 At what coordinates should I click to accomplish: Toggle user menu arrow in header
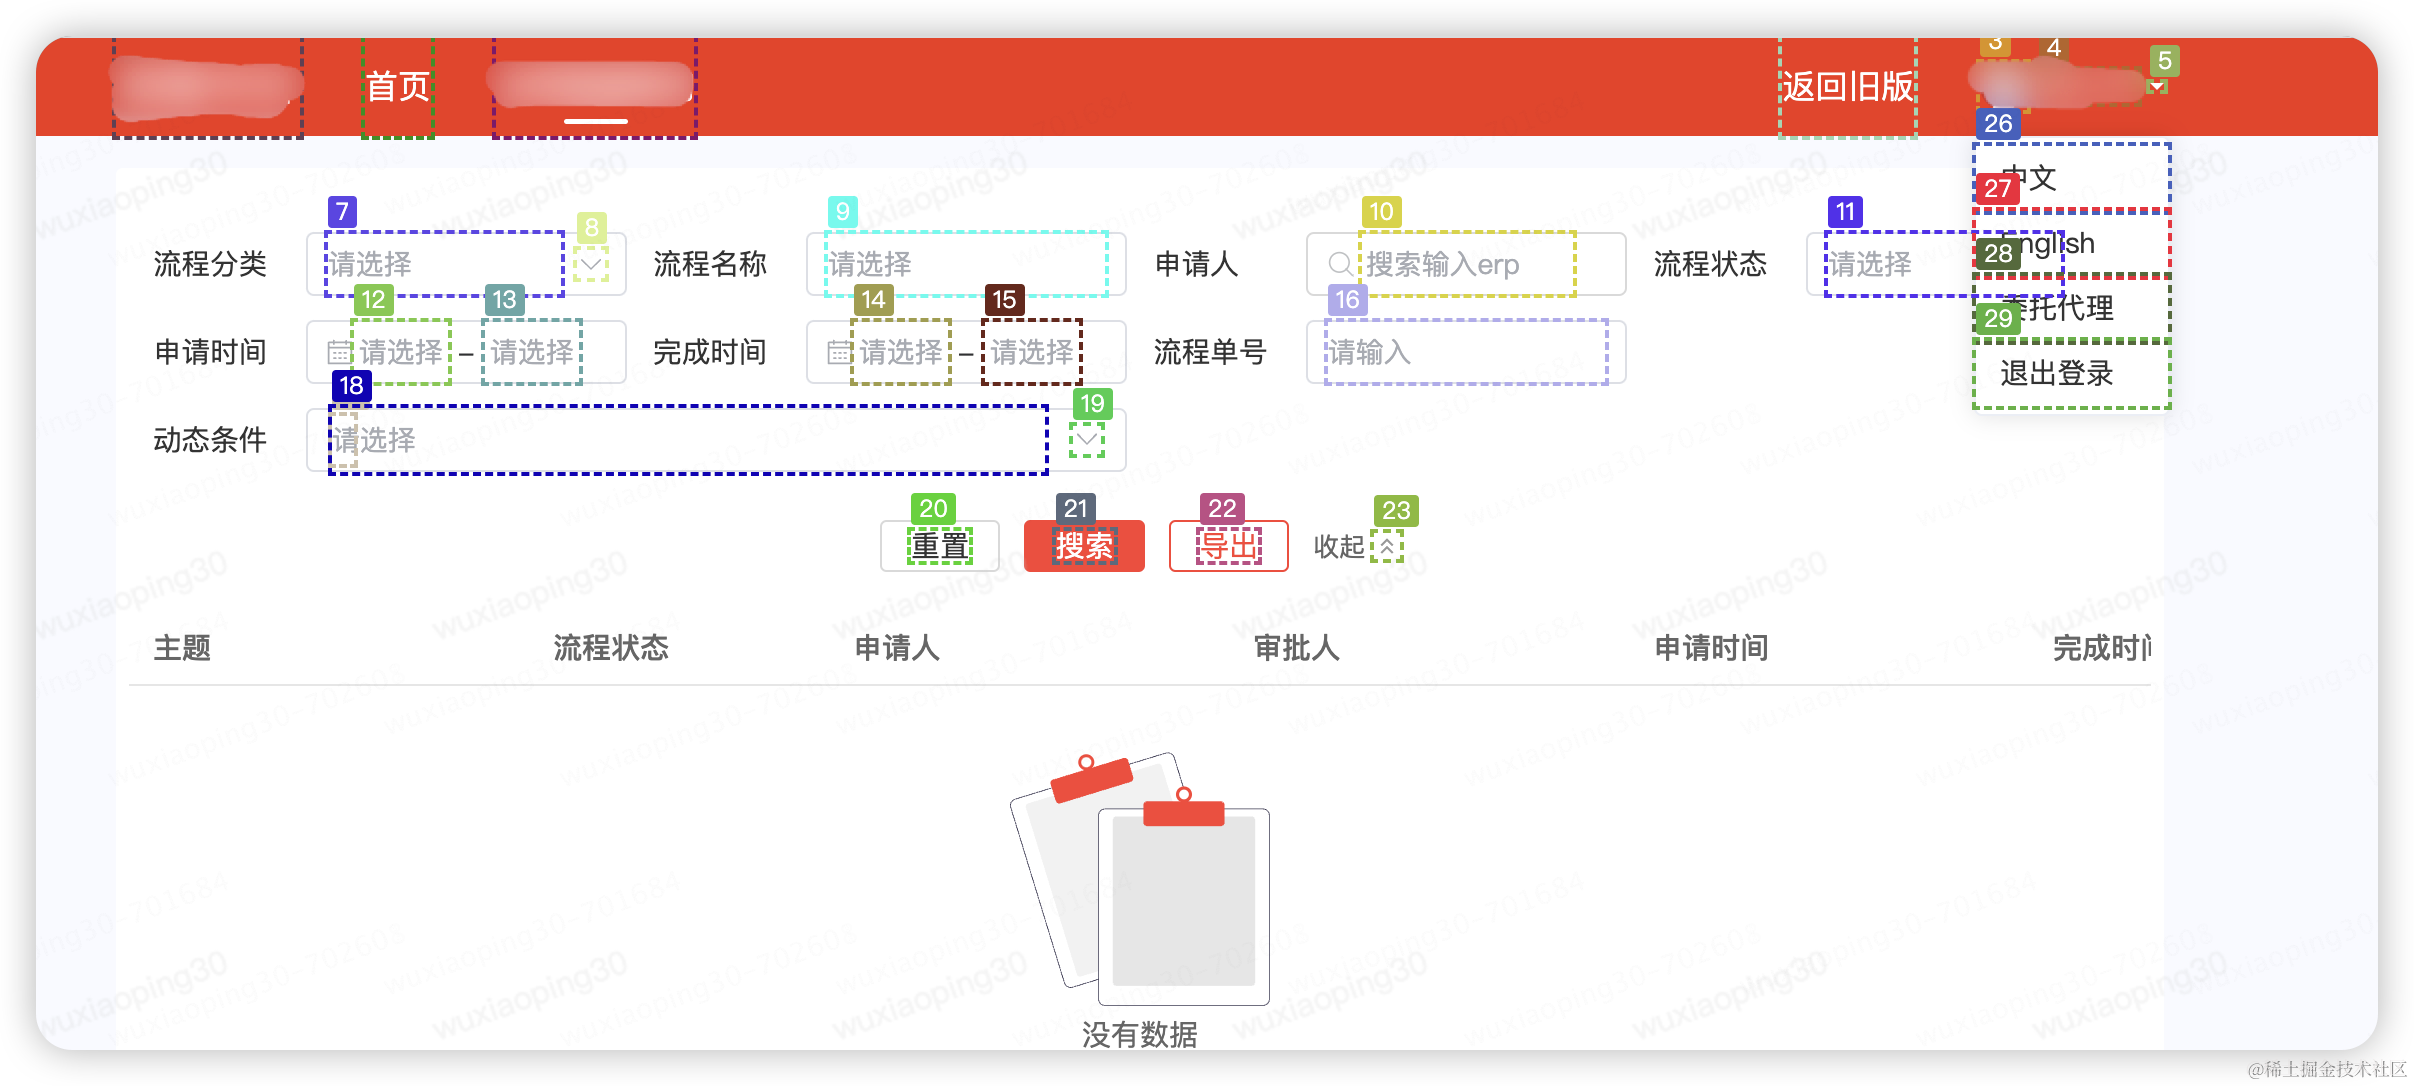pyautogui.click(x=2158, y=86)
